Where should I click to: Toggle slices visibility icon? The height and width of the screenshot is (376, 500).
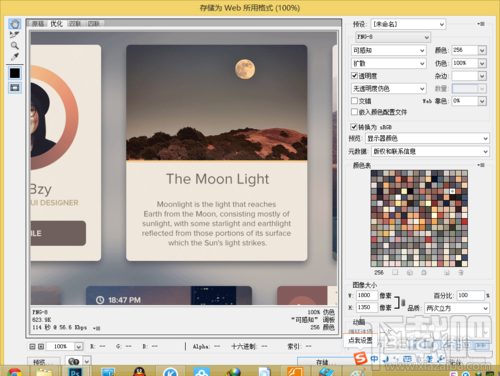click(15, 88)
